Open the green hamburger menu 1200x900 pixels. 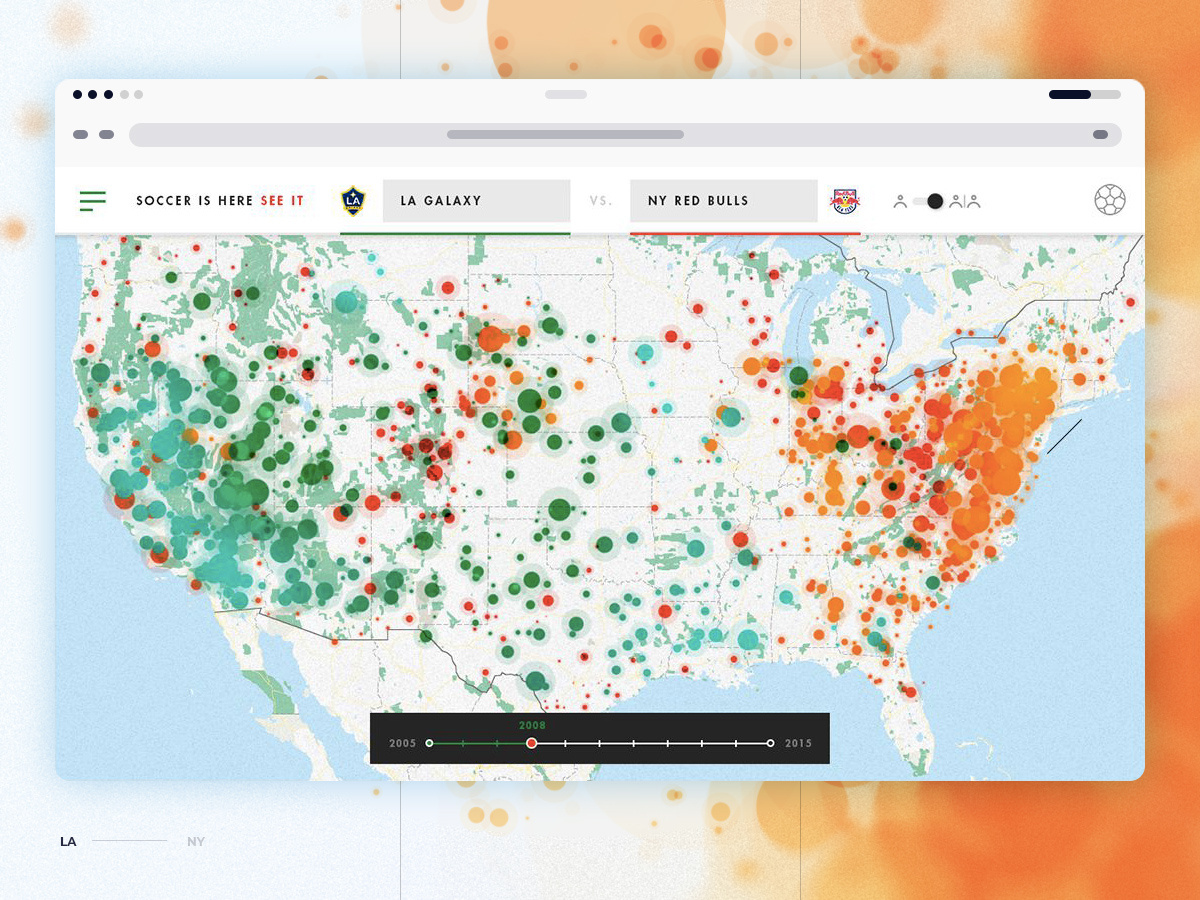click(92, 201)
